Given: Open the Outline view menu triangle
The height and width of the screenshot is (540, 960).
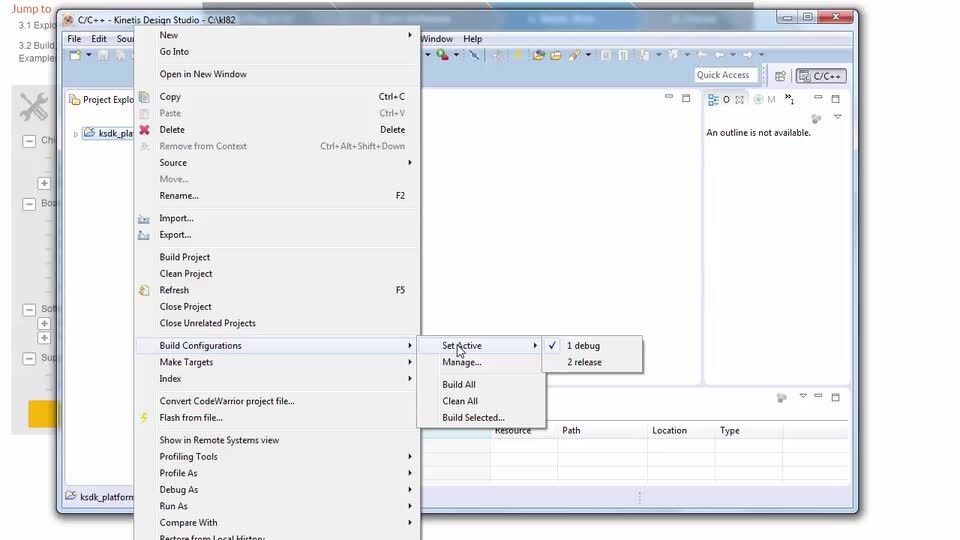Looking at the screenshot, I should [838, 117].
